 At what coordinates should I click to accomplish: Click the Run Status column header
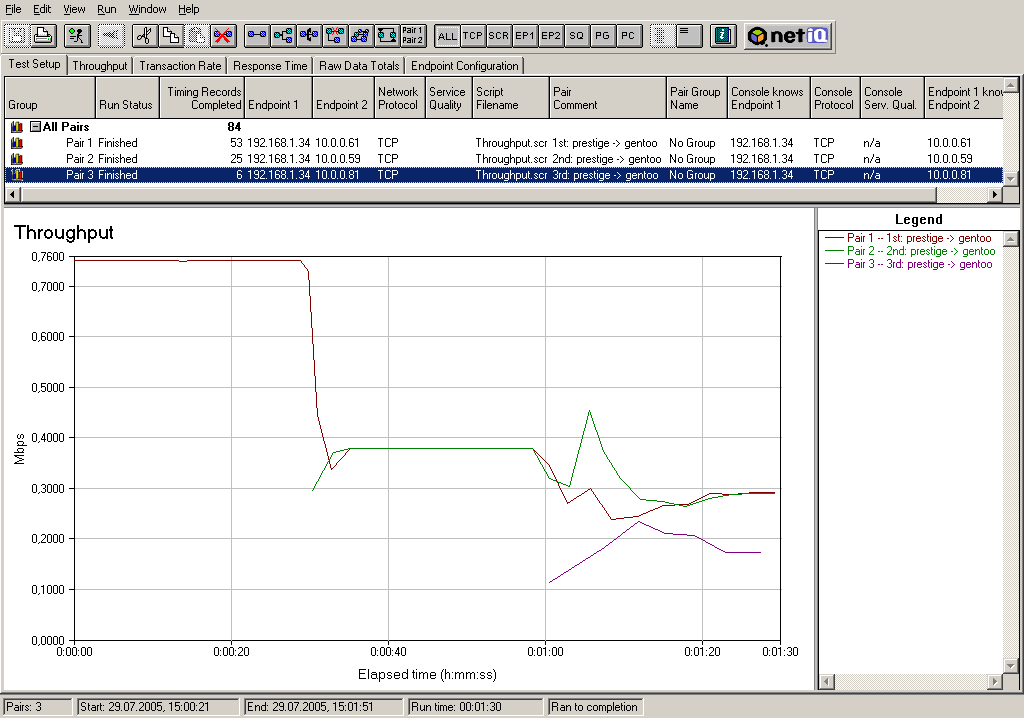(127, 98)
